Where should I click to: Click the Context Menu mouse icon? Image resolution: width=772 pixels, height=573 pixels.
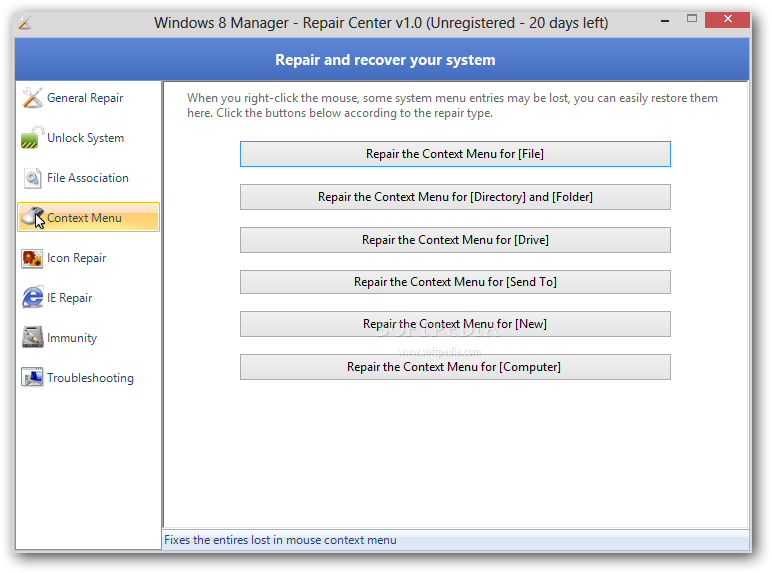33,217
